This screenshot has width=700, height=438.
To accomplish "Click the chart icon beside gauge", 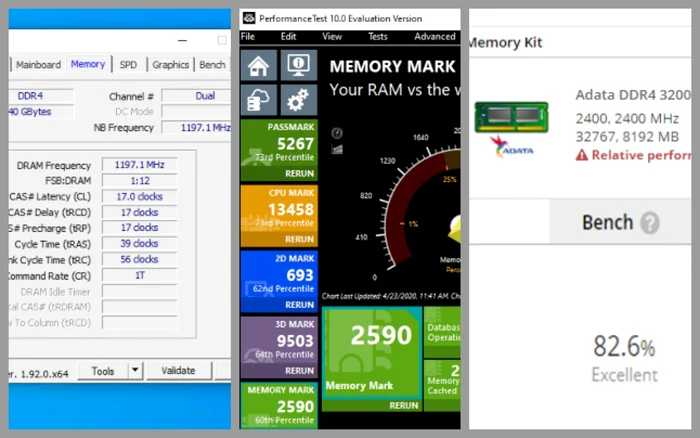I will [337, 149].
